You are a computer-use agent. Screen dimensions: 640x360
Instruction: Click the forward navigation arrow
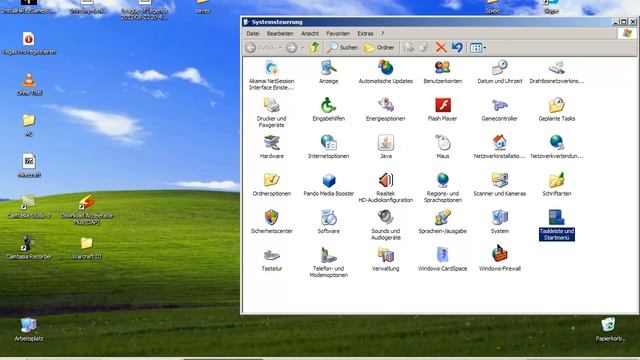click(x=291, y=48)
